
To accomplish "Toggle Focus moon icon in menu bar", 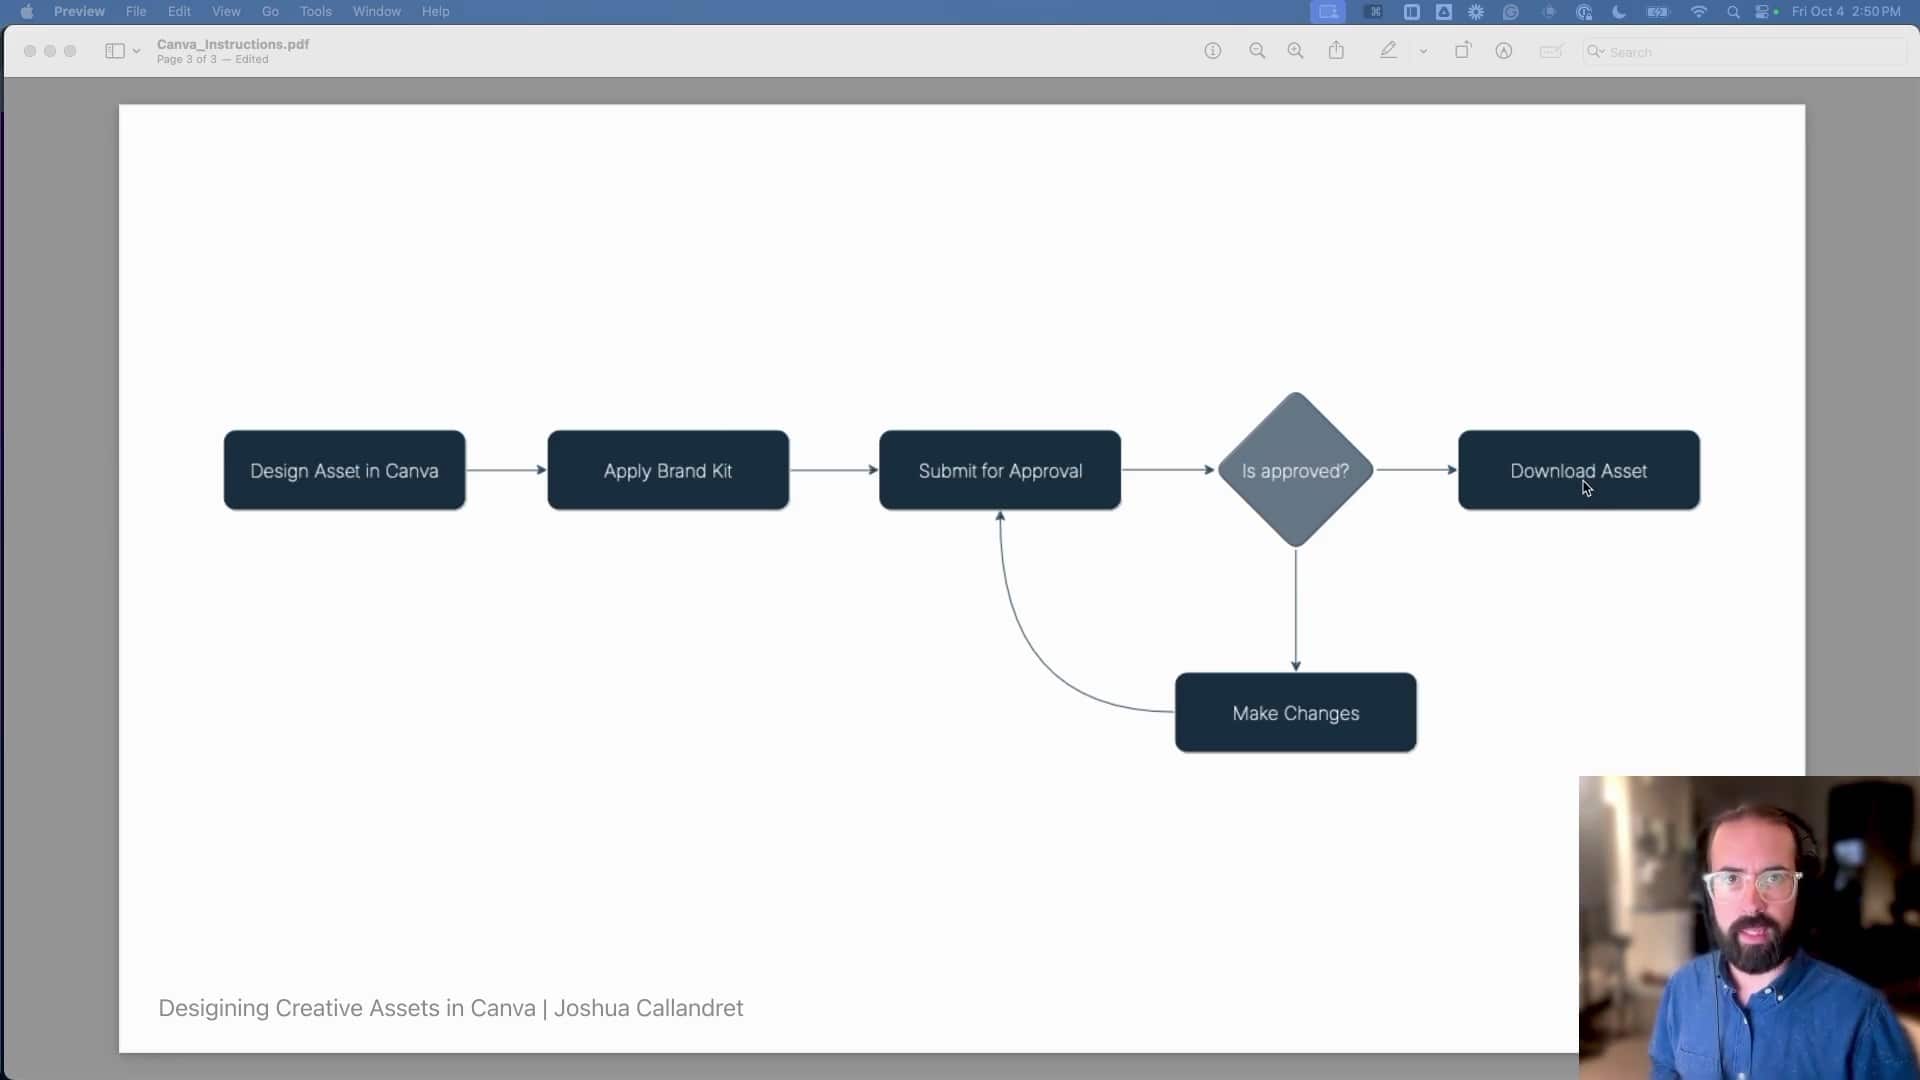I will pyautogui.click(x=1619, y=12).
